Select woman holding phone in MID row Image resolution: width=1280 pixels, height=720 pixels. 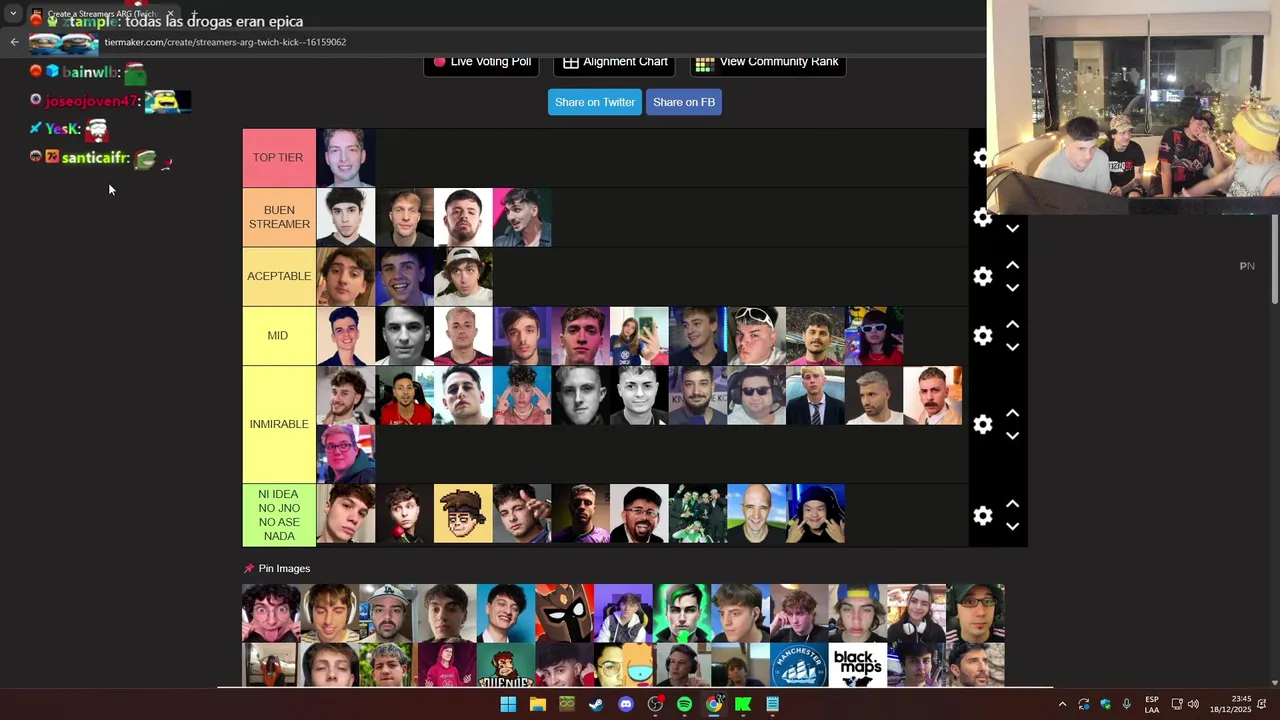point(639,336)
